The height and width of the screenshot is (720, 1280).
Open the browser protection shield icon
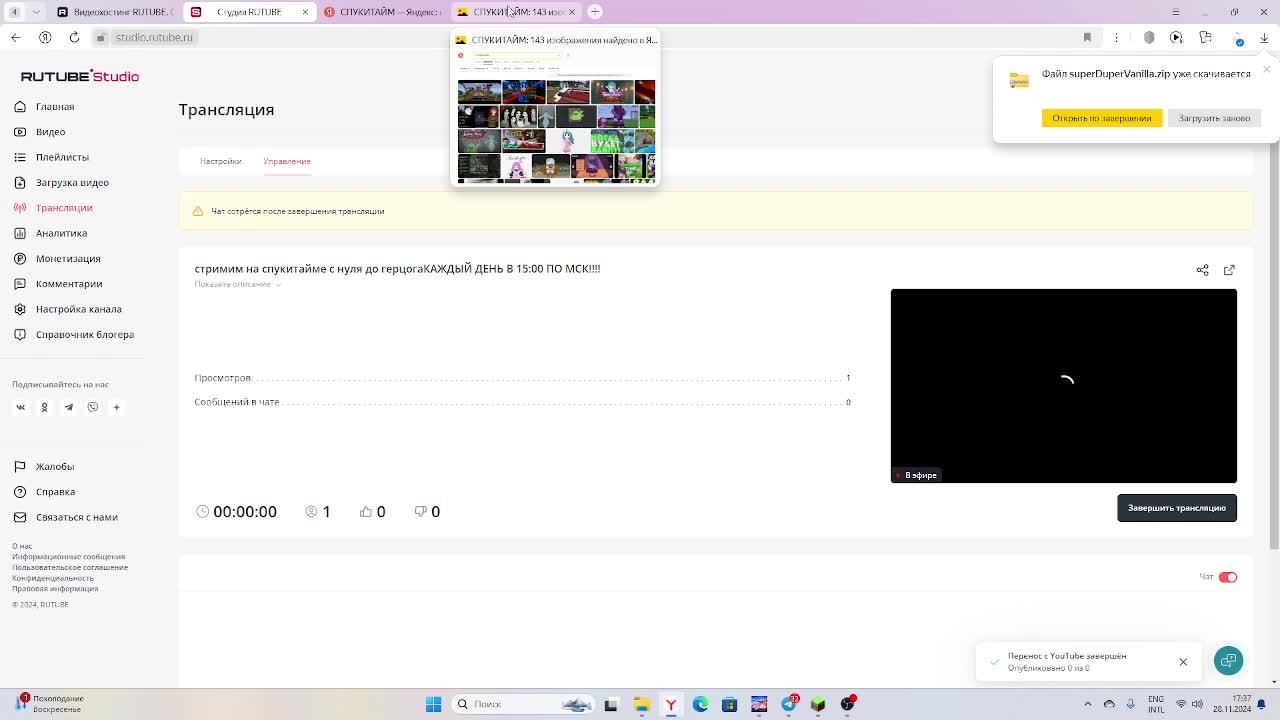click(x=1148, y=38)
